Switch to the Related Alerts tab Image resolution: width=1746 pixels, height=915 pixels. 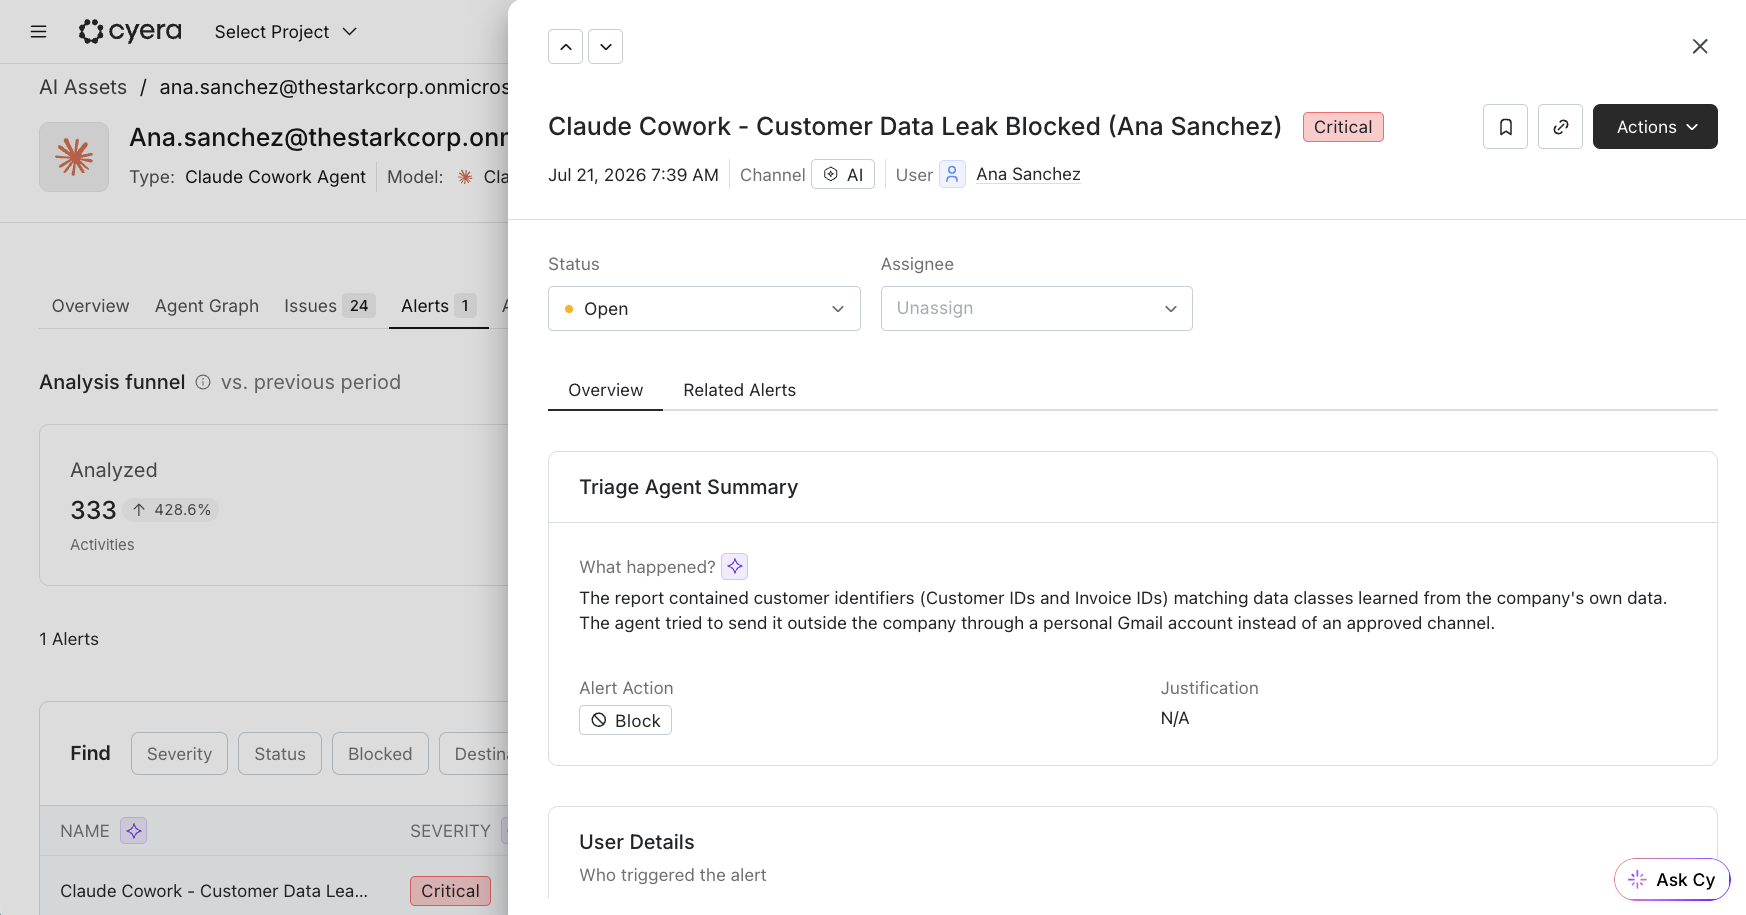[740, 390]
